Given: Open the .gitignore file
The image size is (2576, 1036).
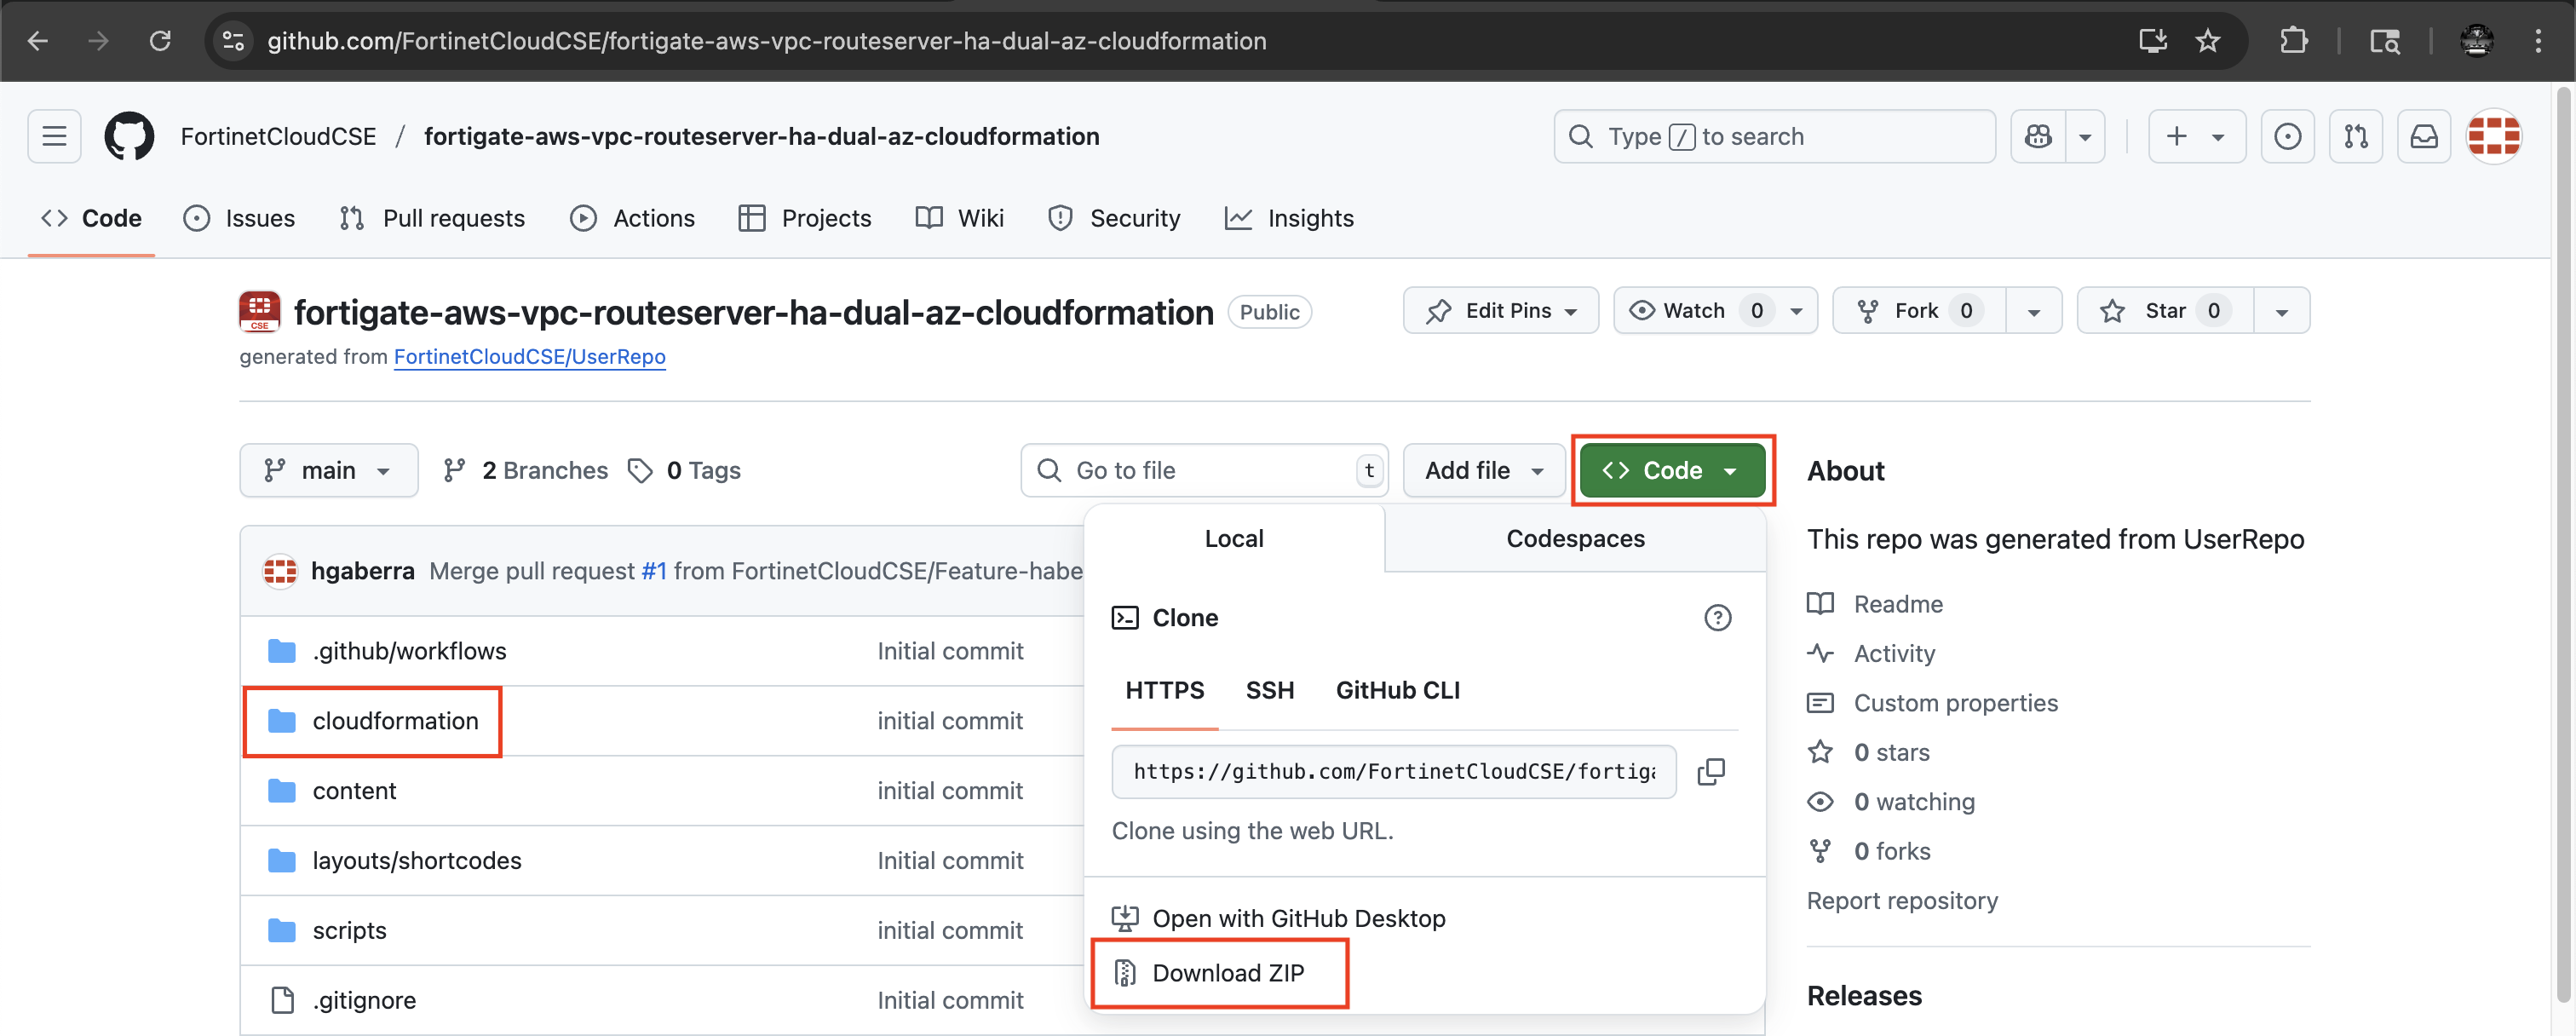Looking at the screenshot, I should (x=364, y=1000).
